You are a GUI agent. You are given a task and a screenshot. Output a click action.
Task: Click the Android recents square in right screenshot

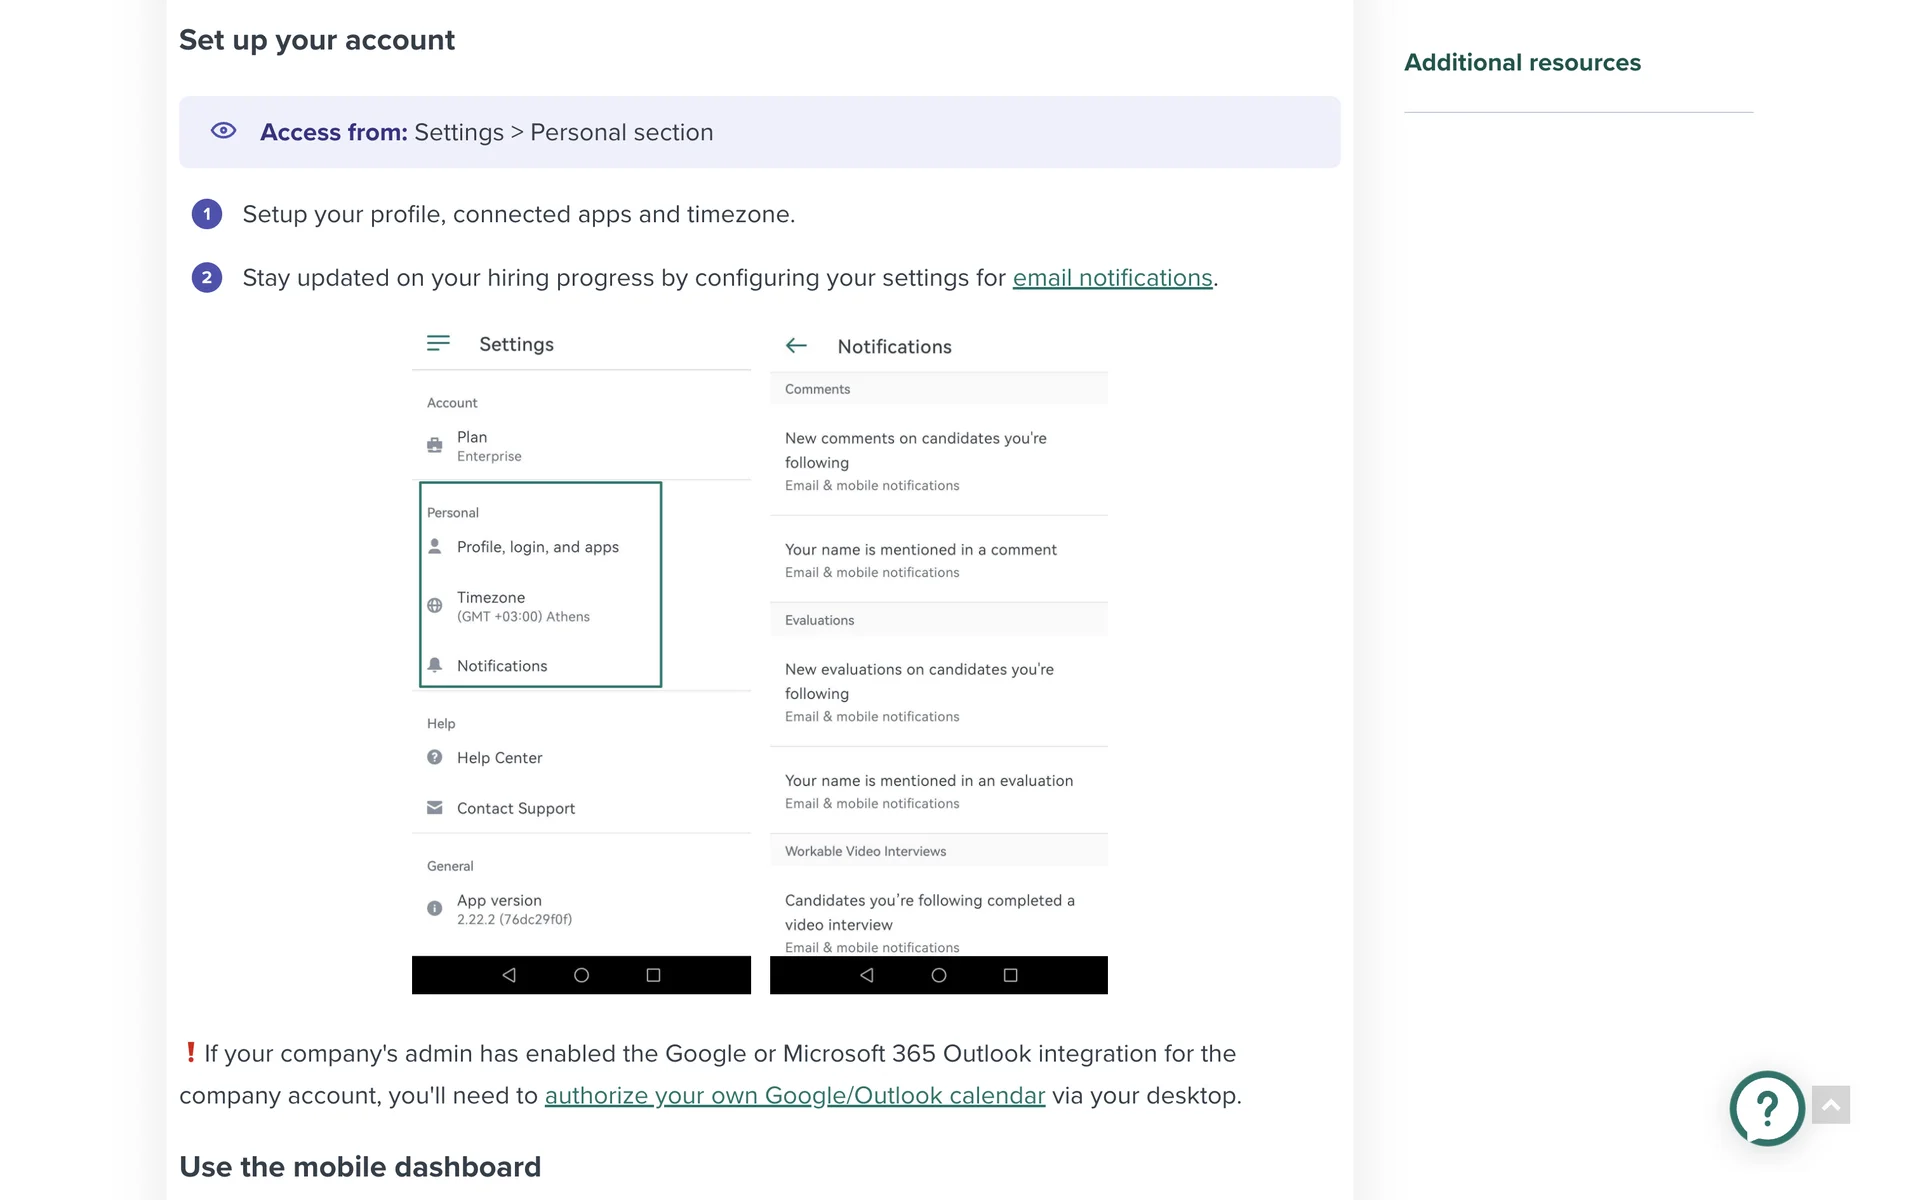click(1010, 975)
